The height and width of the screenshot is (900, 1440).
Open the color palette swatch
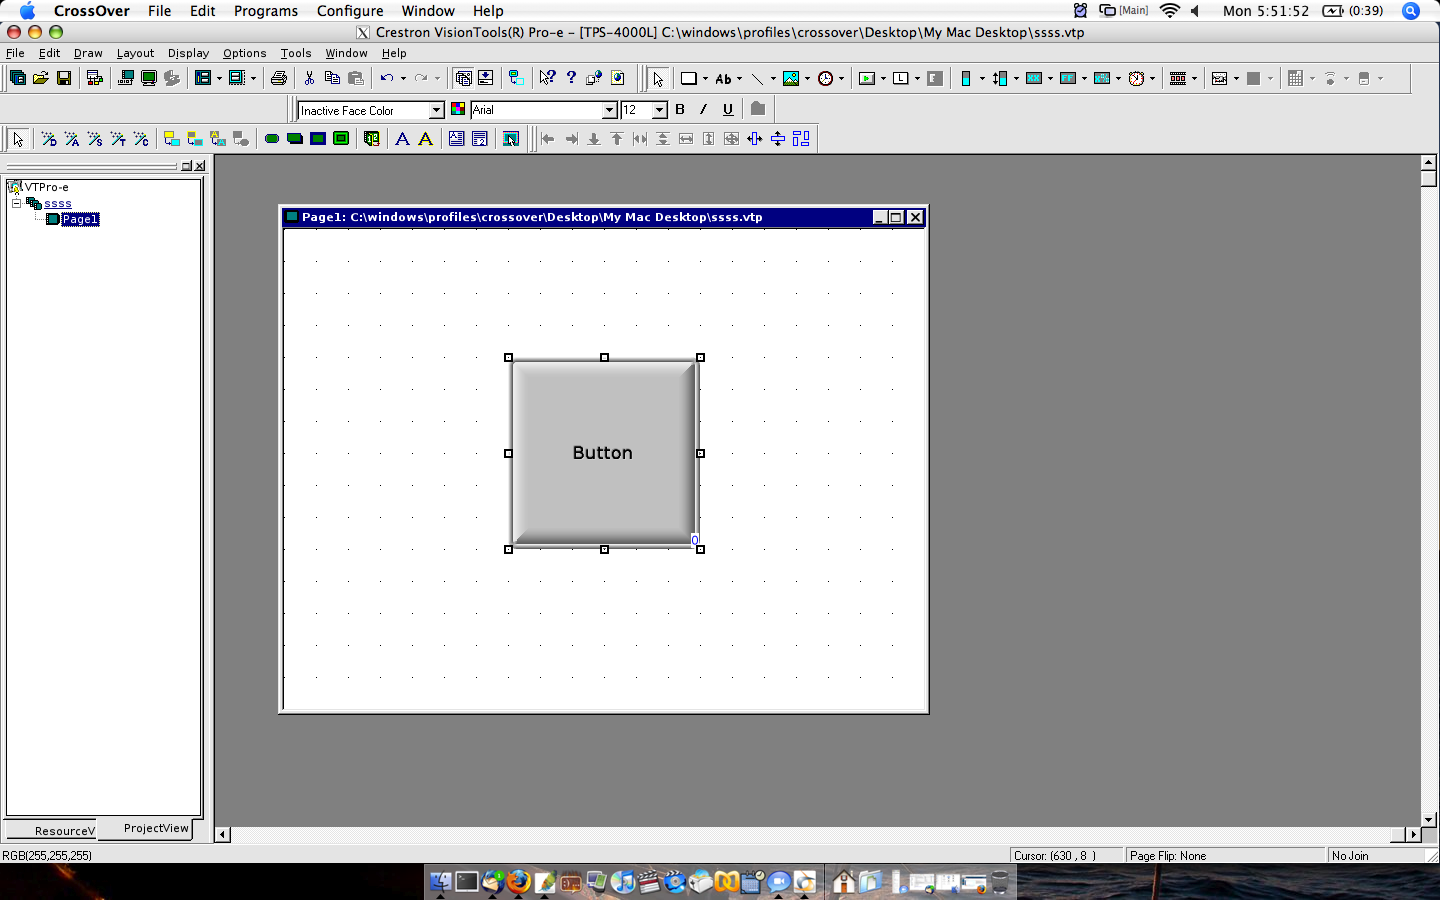coord(459,110)
